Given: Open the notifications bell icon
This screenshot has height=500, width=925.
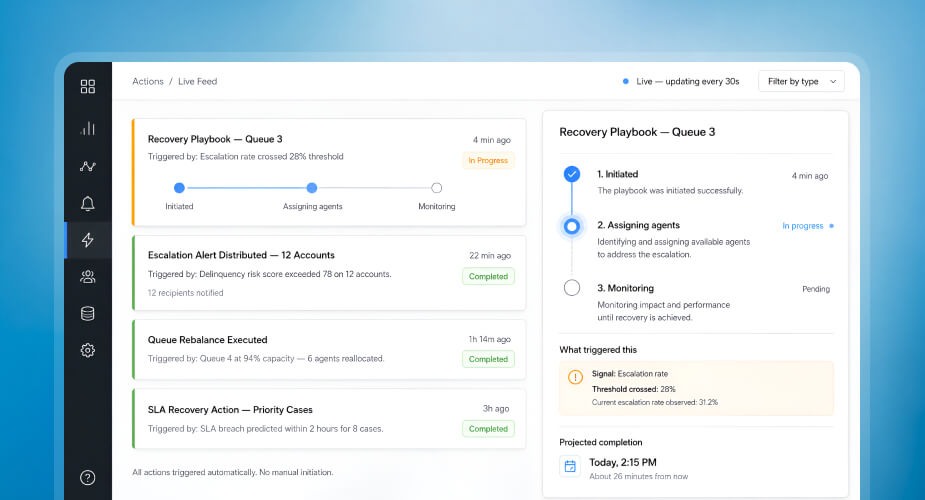Looking at the screenshot, I should pos(87,203).
